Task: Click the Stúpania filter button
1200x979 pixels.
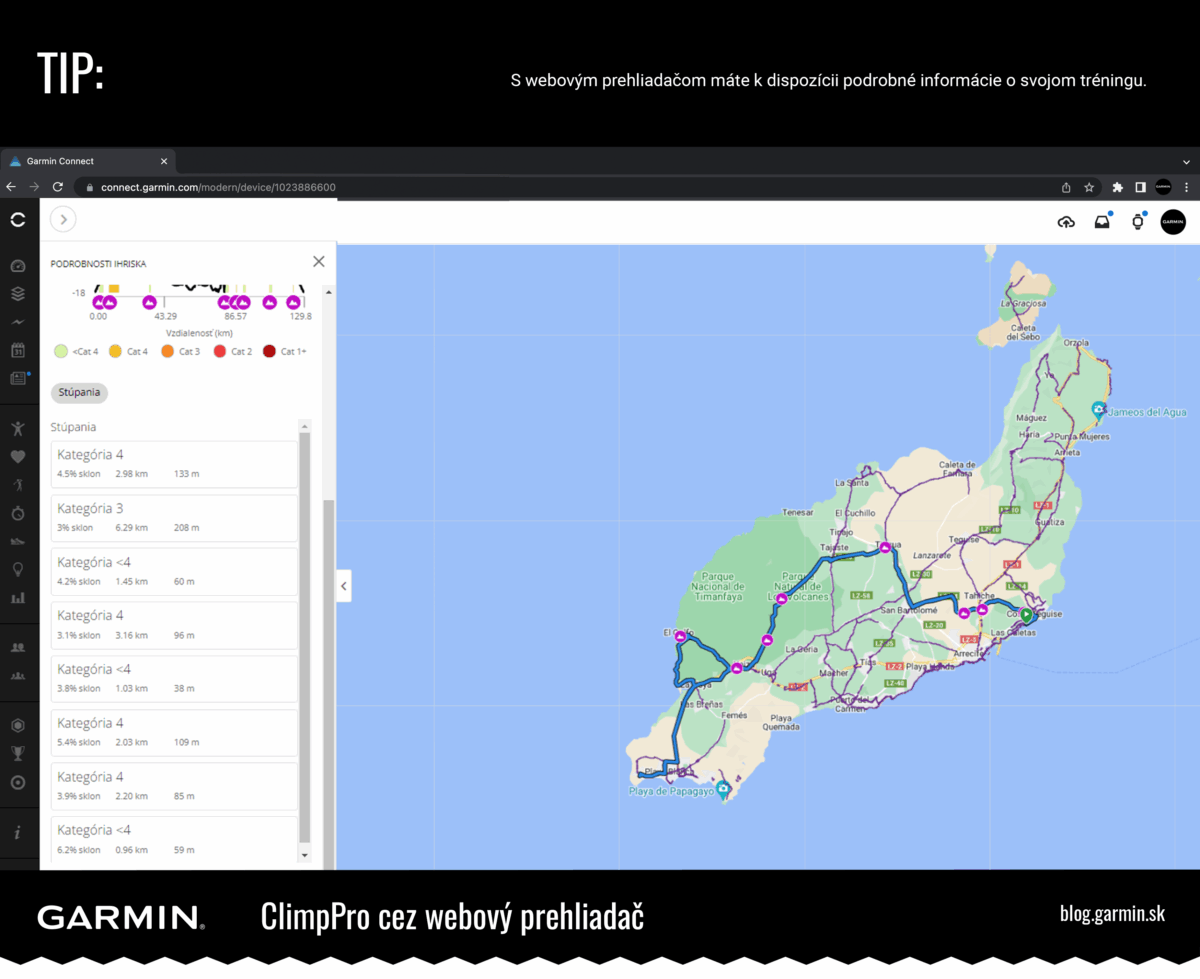Action: 79,393
